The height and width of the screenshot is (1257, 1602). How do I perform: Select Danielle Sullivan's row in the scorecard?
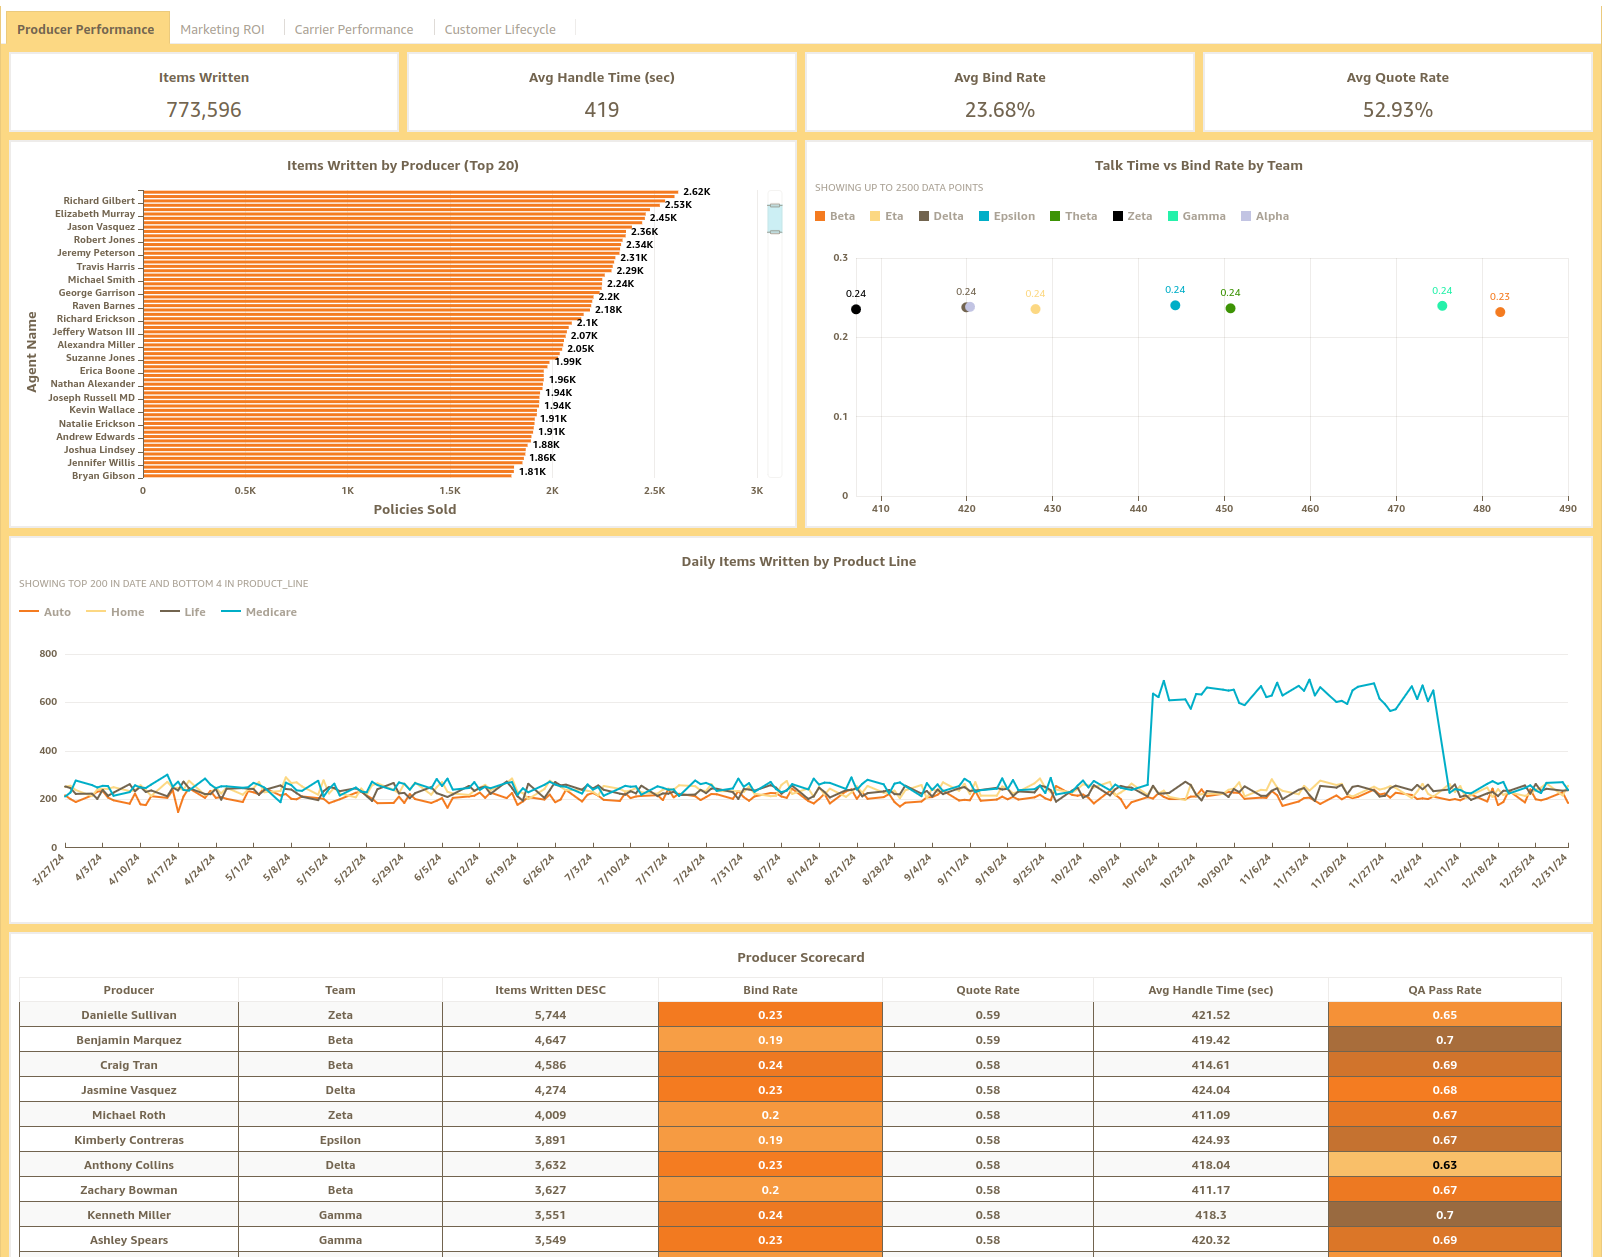pyautogui.click(x=129, y=1014)
